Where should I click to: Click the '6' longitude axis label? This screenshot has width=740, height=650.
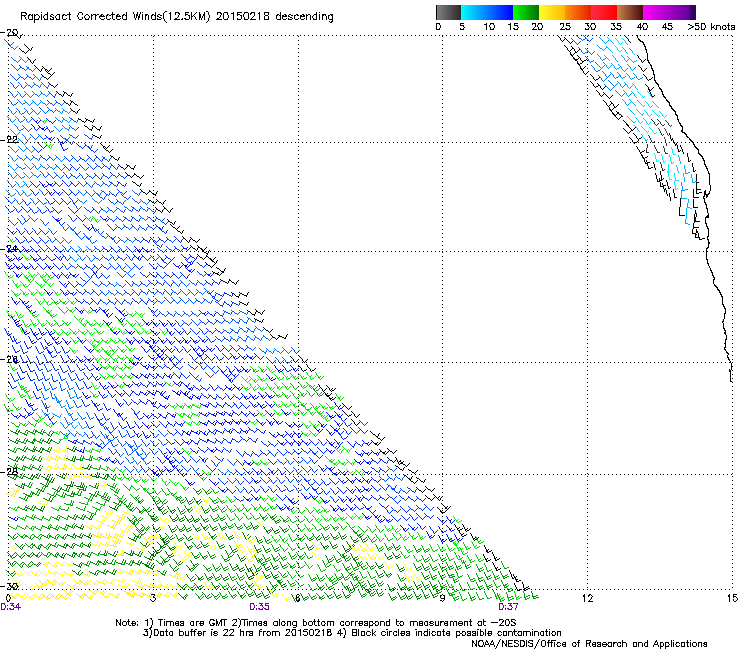tap(297, 599)
